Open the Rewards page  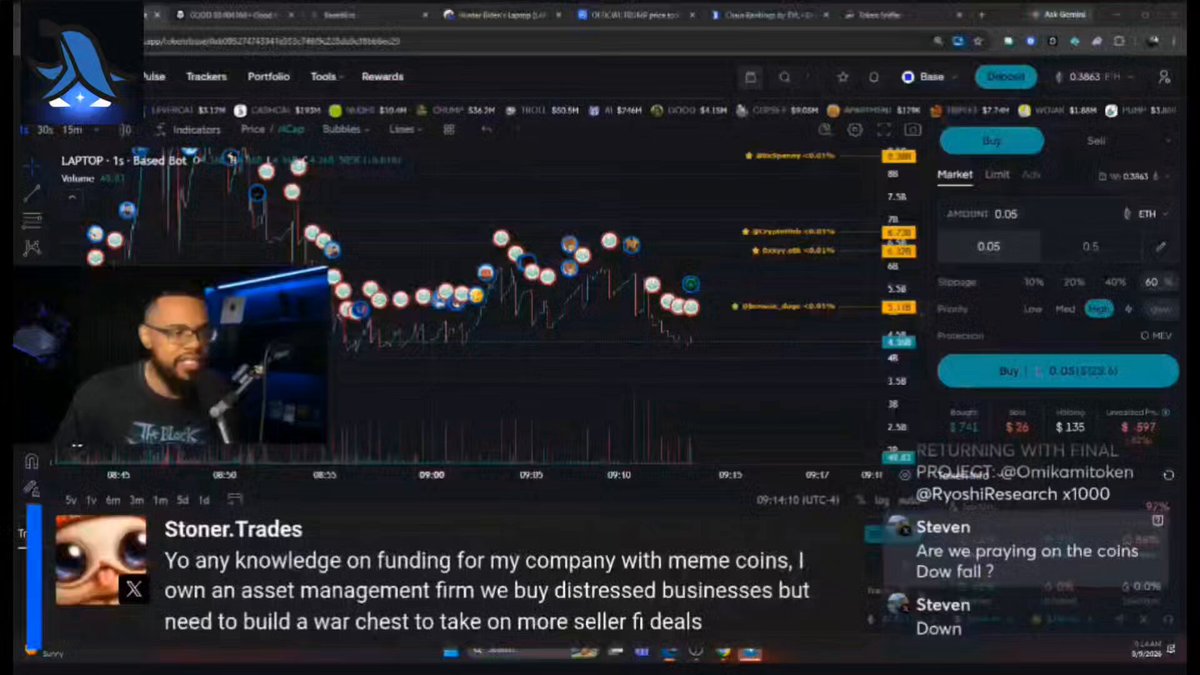click(x=382, y=77)
